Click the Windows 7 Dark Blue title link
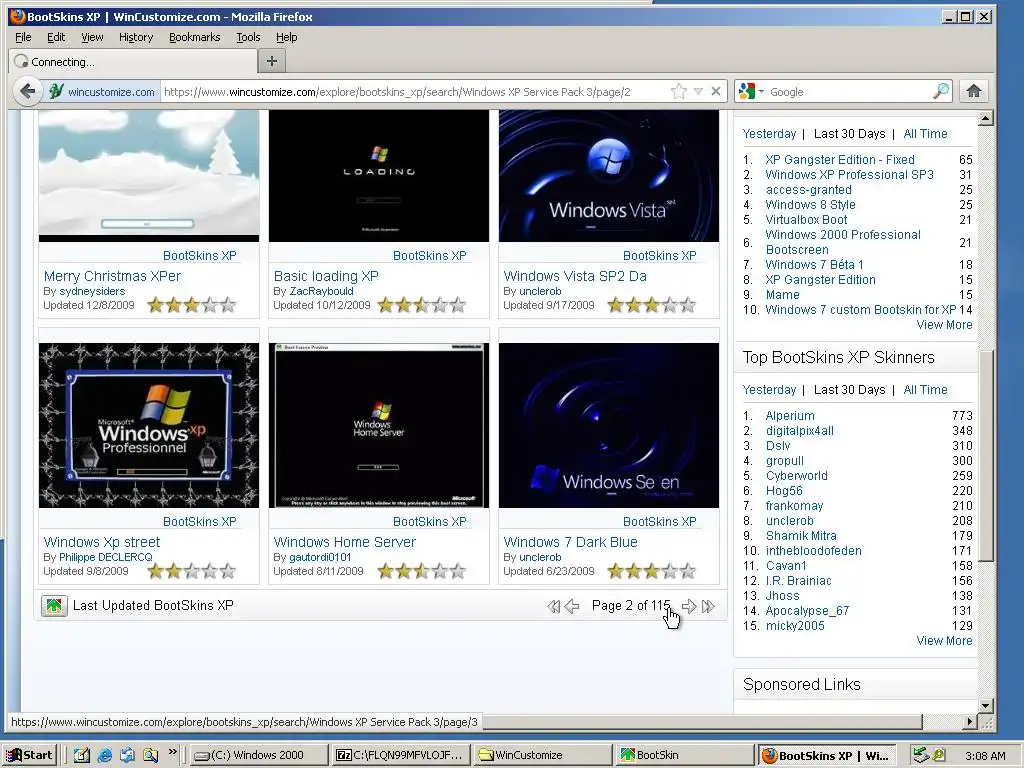This screenshot has height=768, width=1024. click(x=570, y=542)
